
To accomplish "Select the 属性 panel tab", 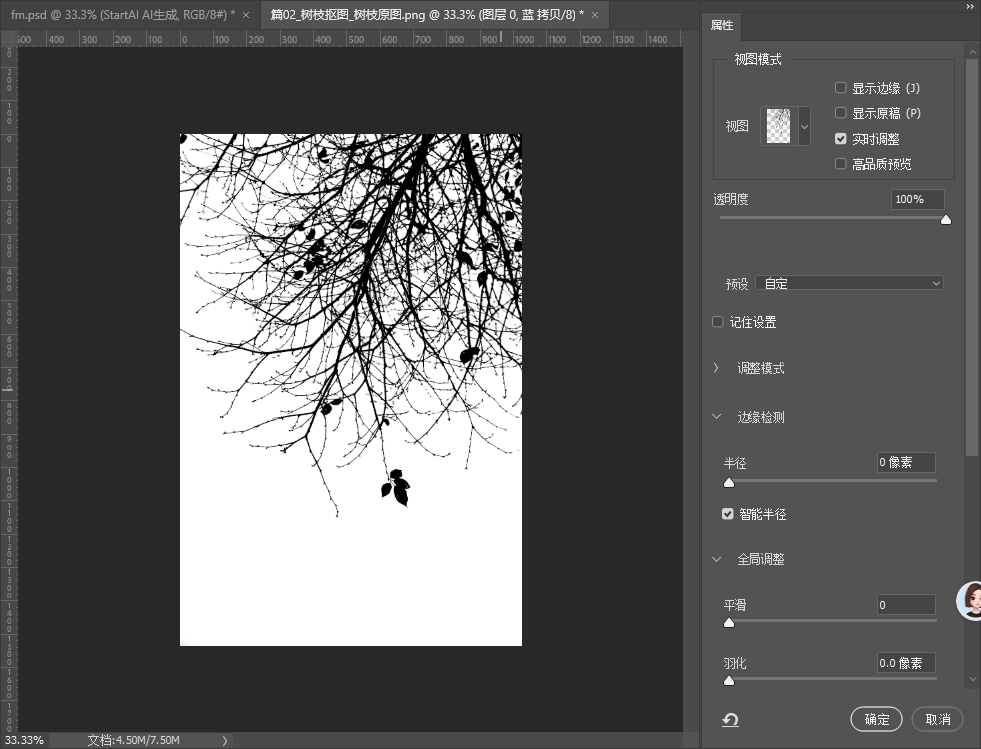I will coord(722,25).
